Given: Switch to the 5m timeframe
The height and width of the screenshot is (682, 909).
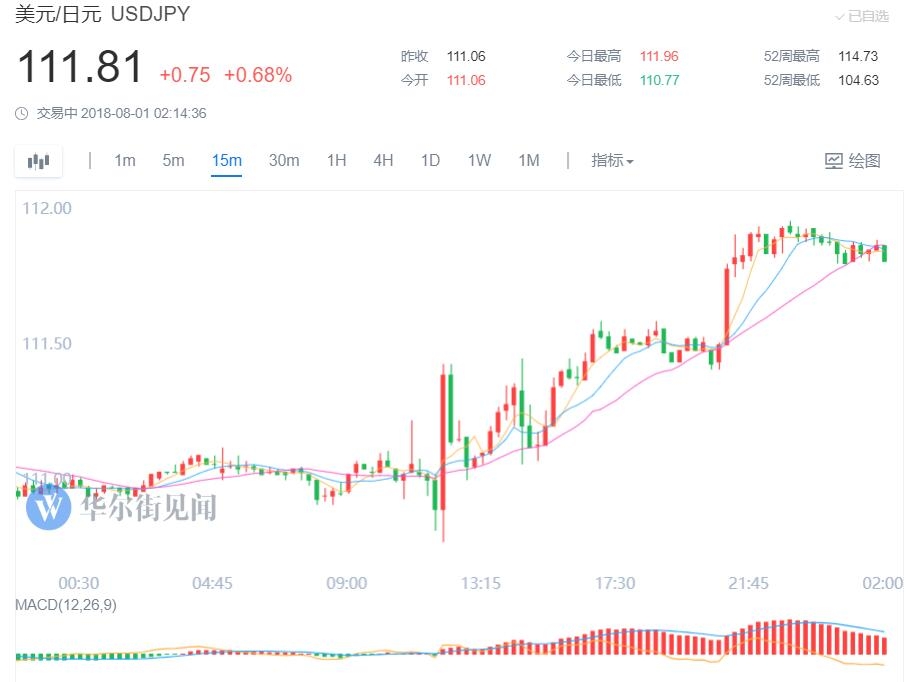Looking at the screenshot, I should 173,160.
